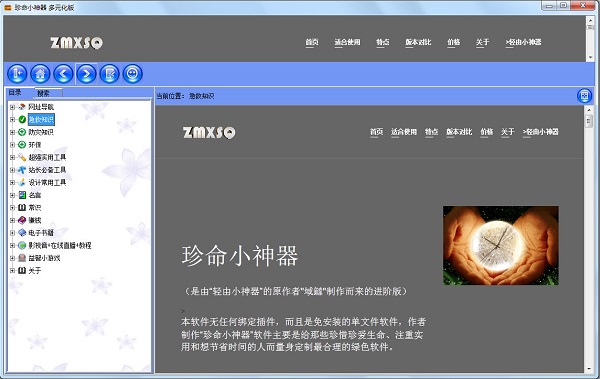
Task: Click the ZMXSO logo inside the content page
Action: (209, 132)
